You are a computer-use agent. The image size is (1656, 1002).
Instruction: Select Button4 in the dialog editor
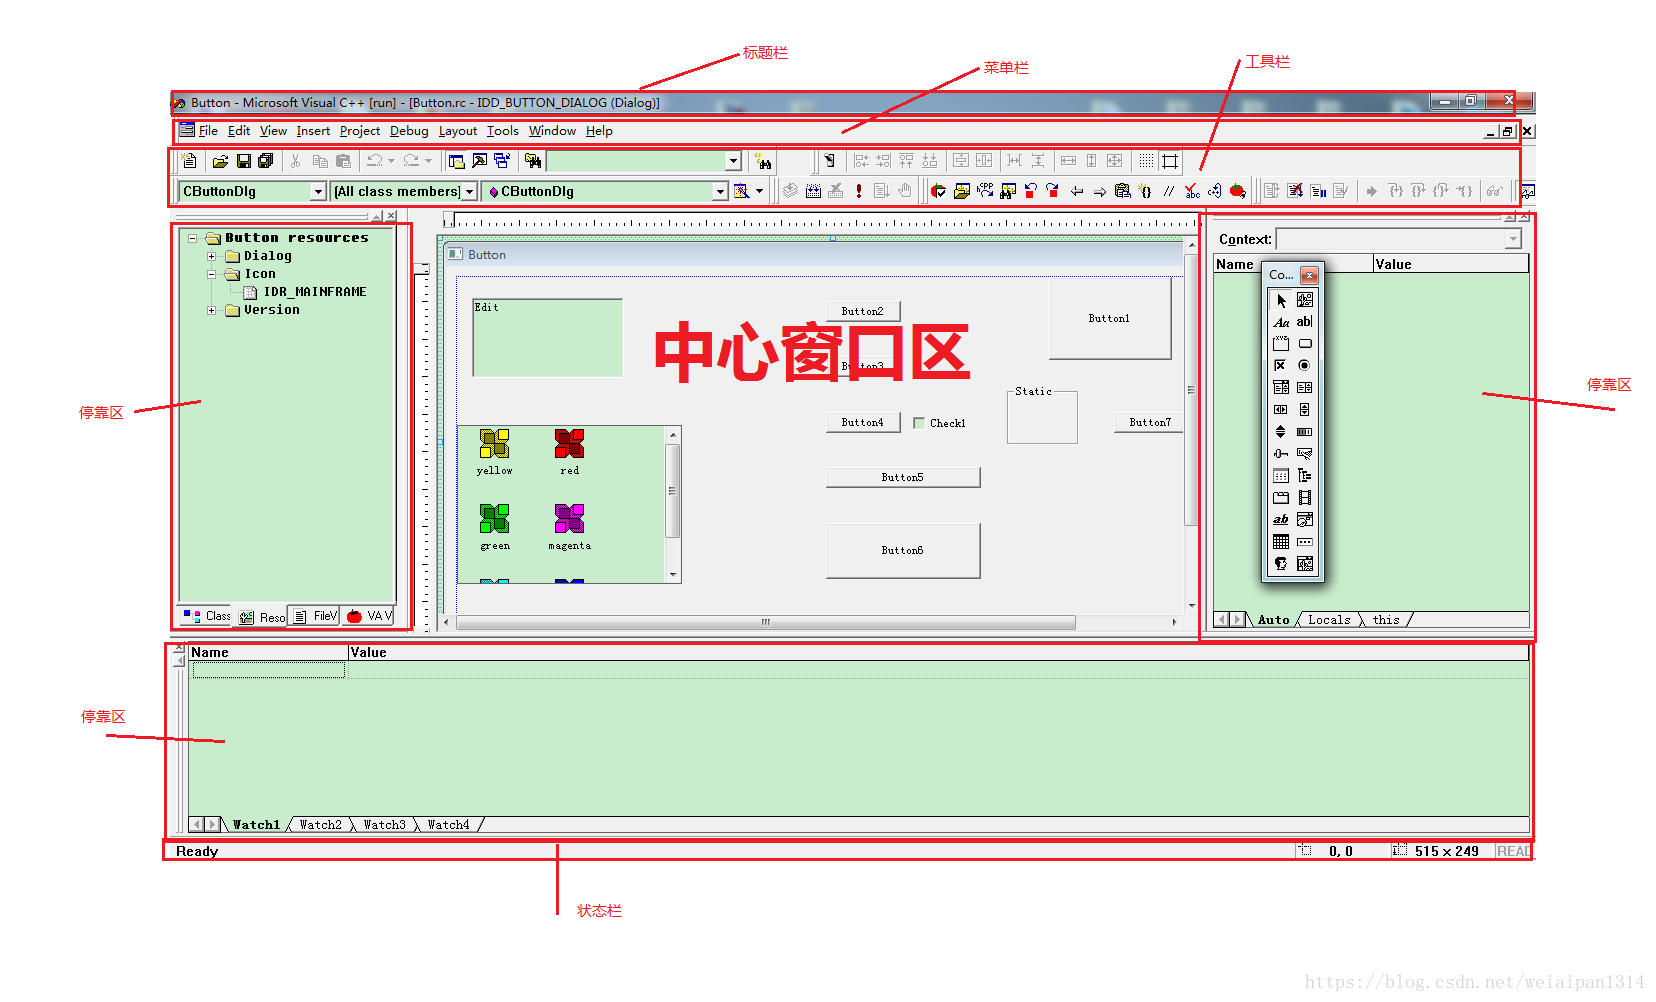point(862,423)
